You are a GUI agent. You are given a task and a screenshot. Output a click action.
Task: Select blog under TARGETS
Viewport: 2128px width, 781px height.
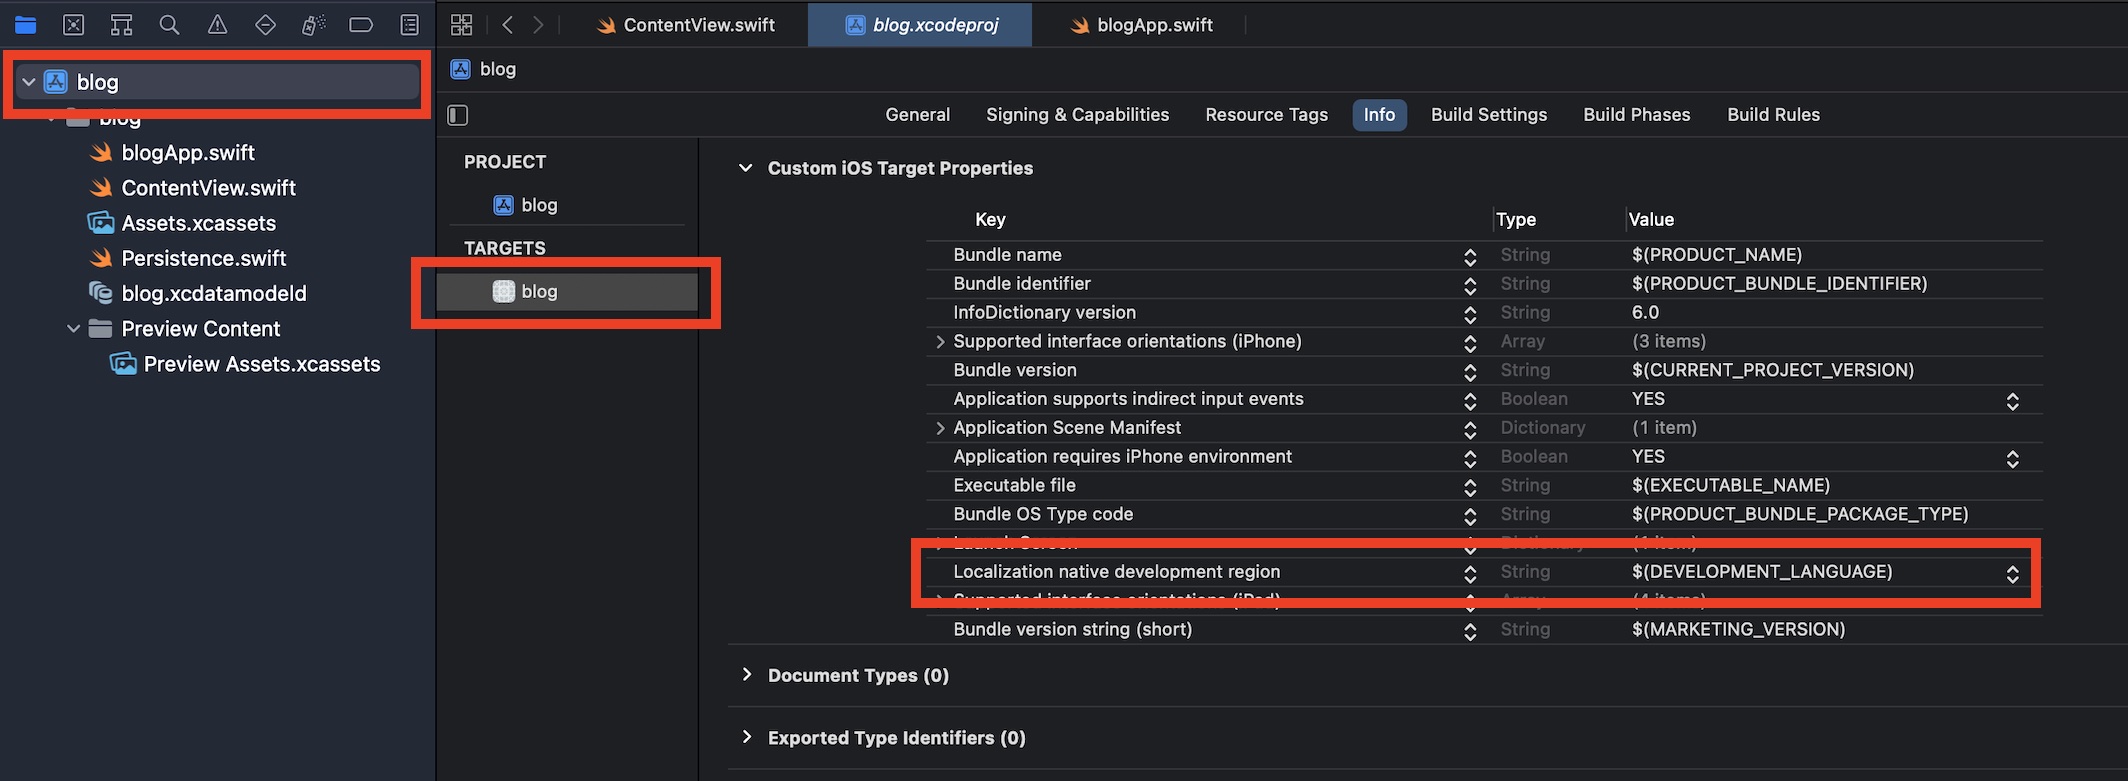click(x=567, y=292)
